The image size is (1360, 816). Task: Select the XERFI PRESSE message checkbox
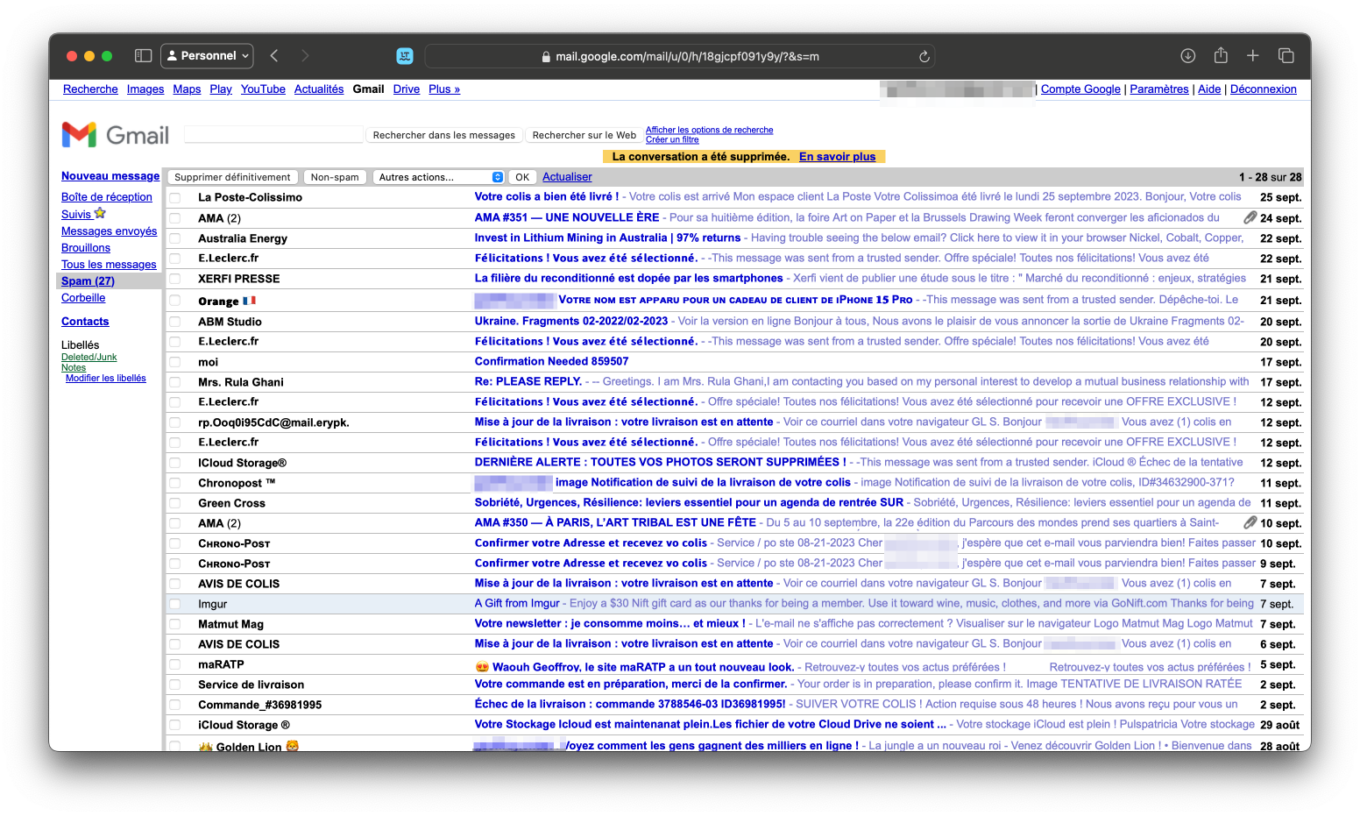tap(175, 279)
